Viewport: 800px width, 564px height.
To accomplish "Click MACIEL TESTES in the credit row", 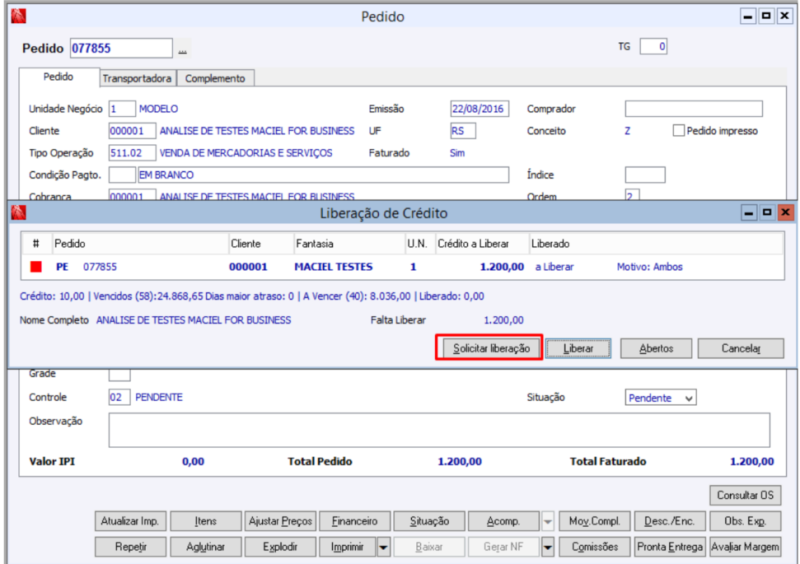I will pyautogui.click(x=333, y=266).
